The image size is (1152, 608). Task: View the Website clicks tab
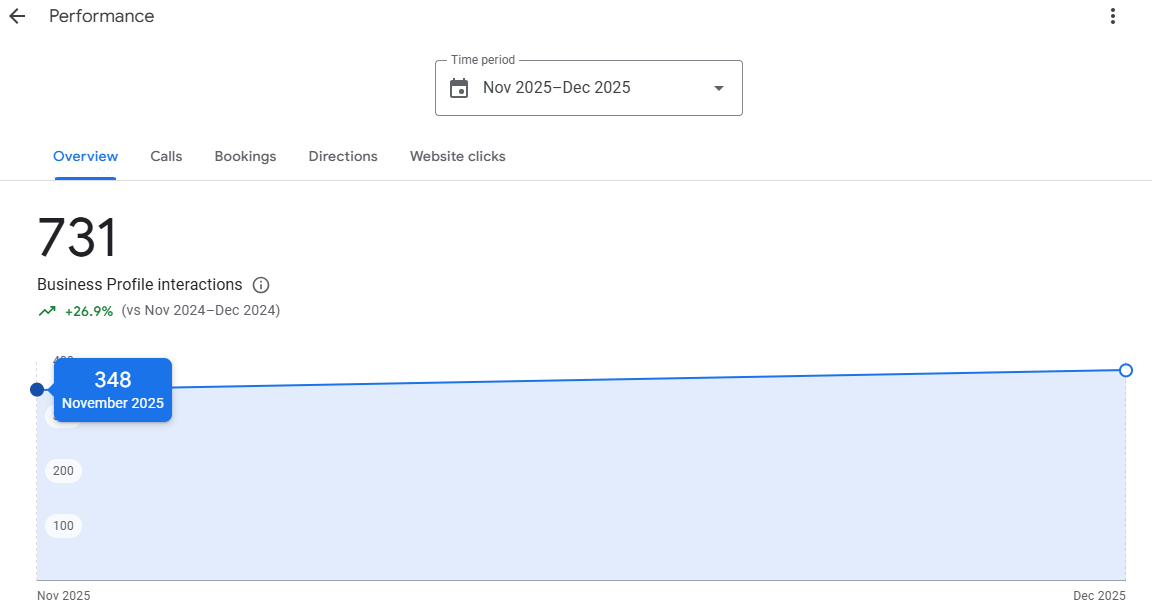[457, 156]
